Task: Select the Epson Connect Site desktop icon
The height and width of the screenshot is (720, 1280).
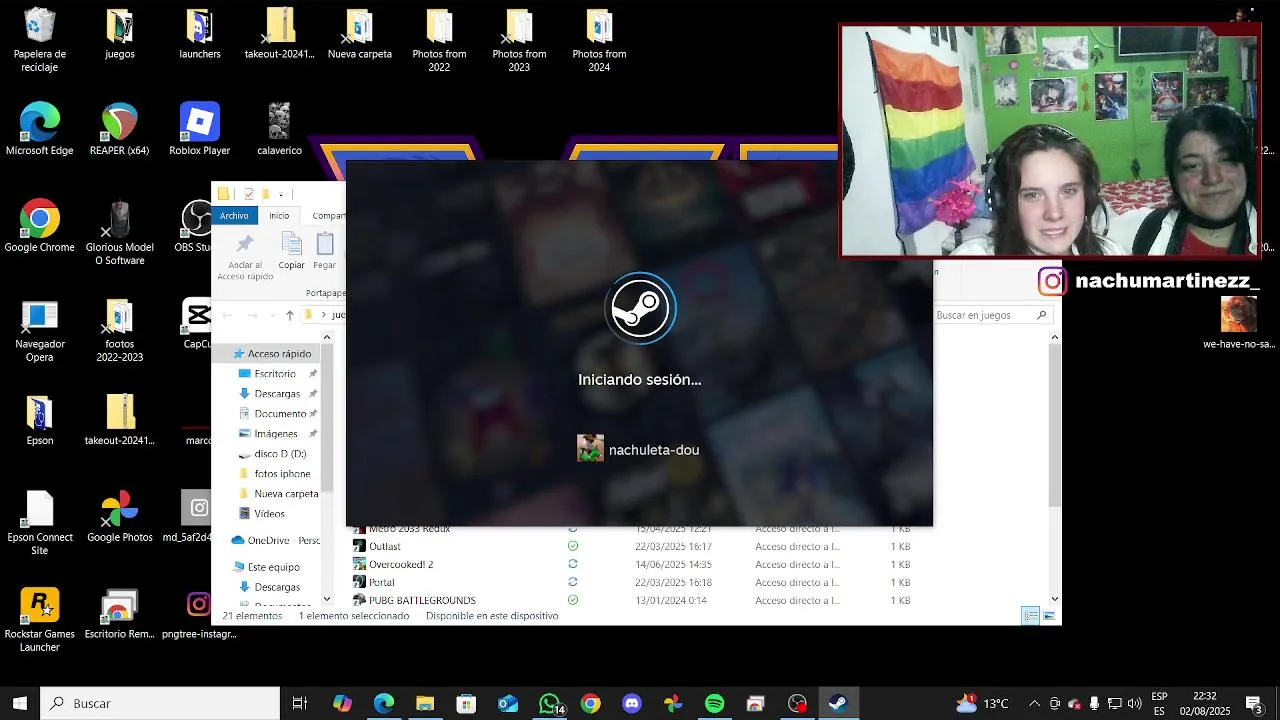Action: 40,524
